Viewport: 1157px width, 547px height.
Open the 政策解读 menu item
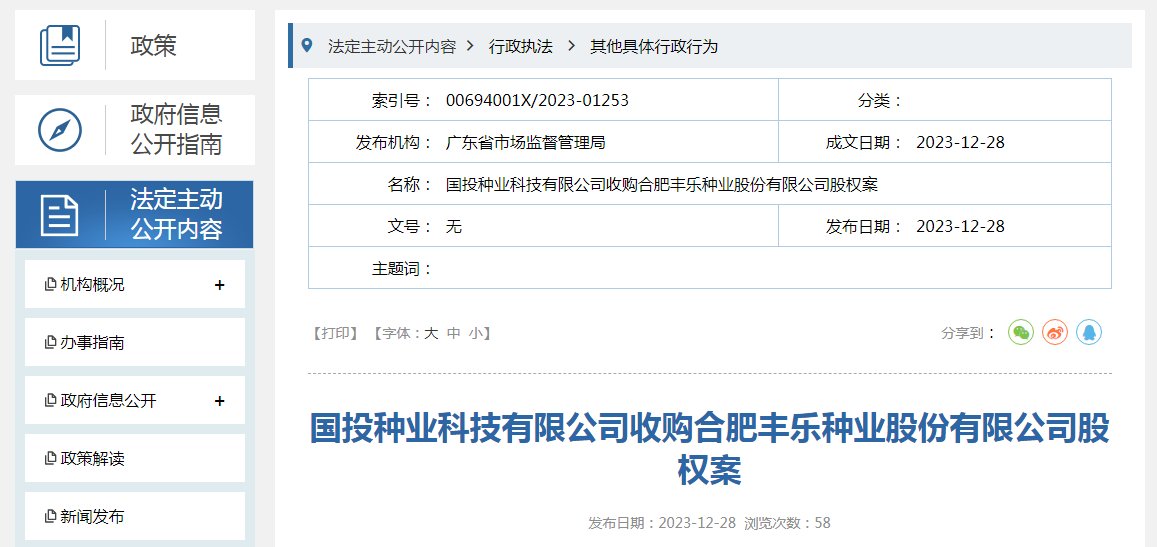coord(135,458)
